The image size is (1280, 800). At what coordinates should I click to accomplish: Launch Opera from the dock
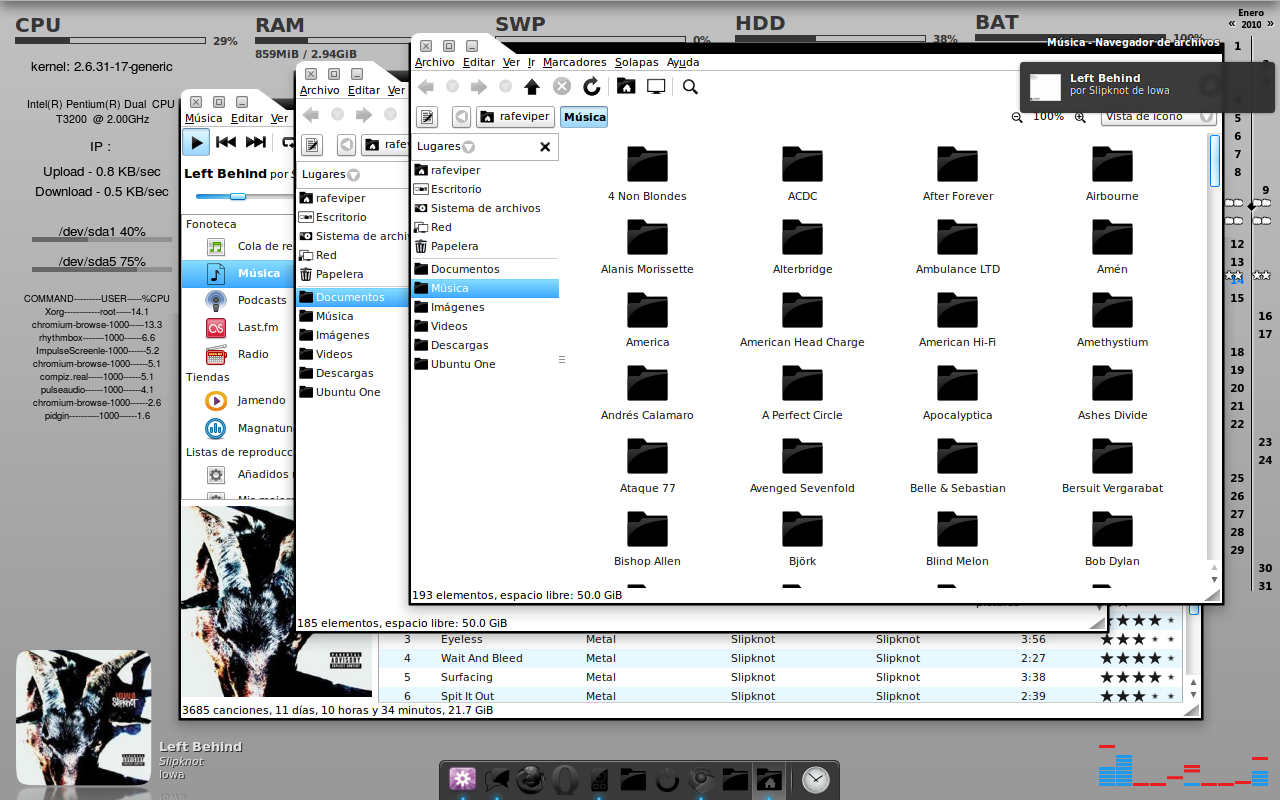click(x=564, y=779)
